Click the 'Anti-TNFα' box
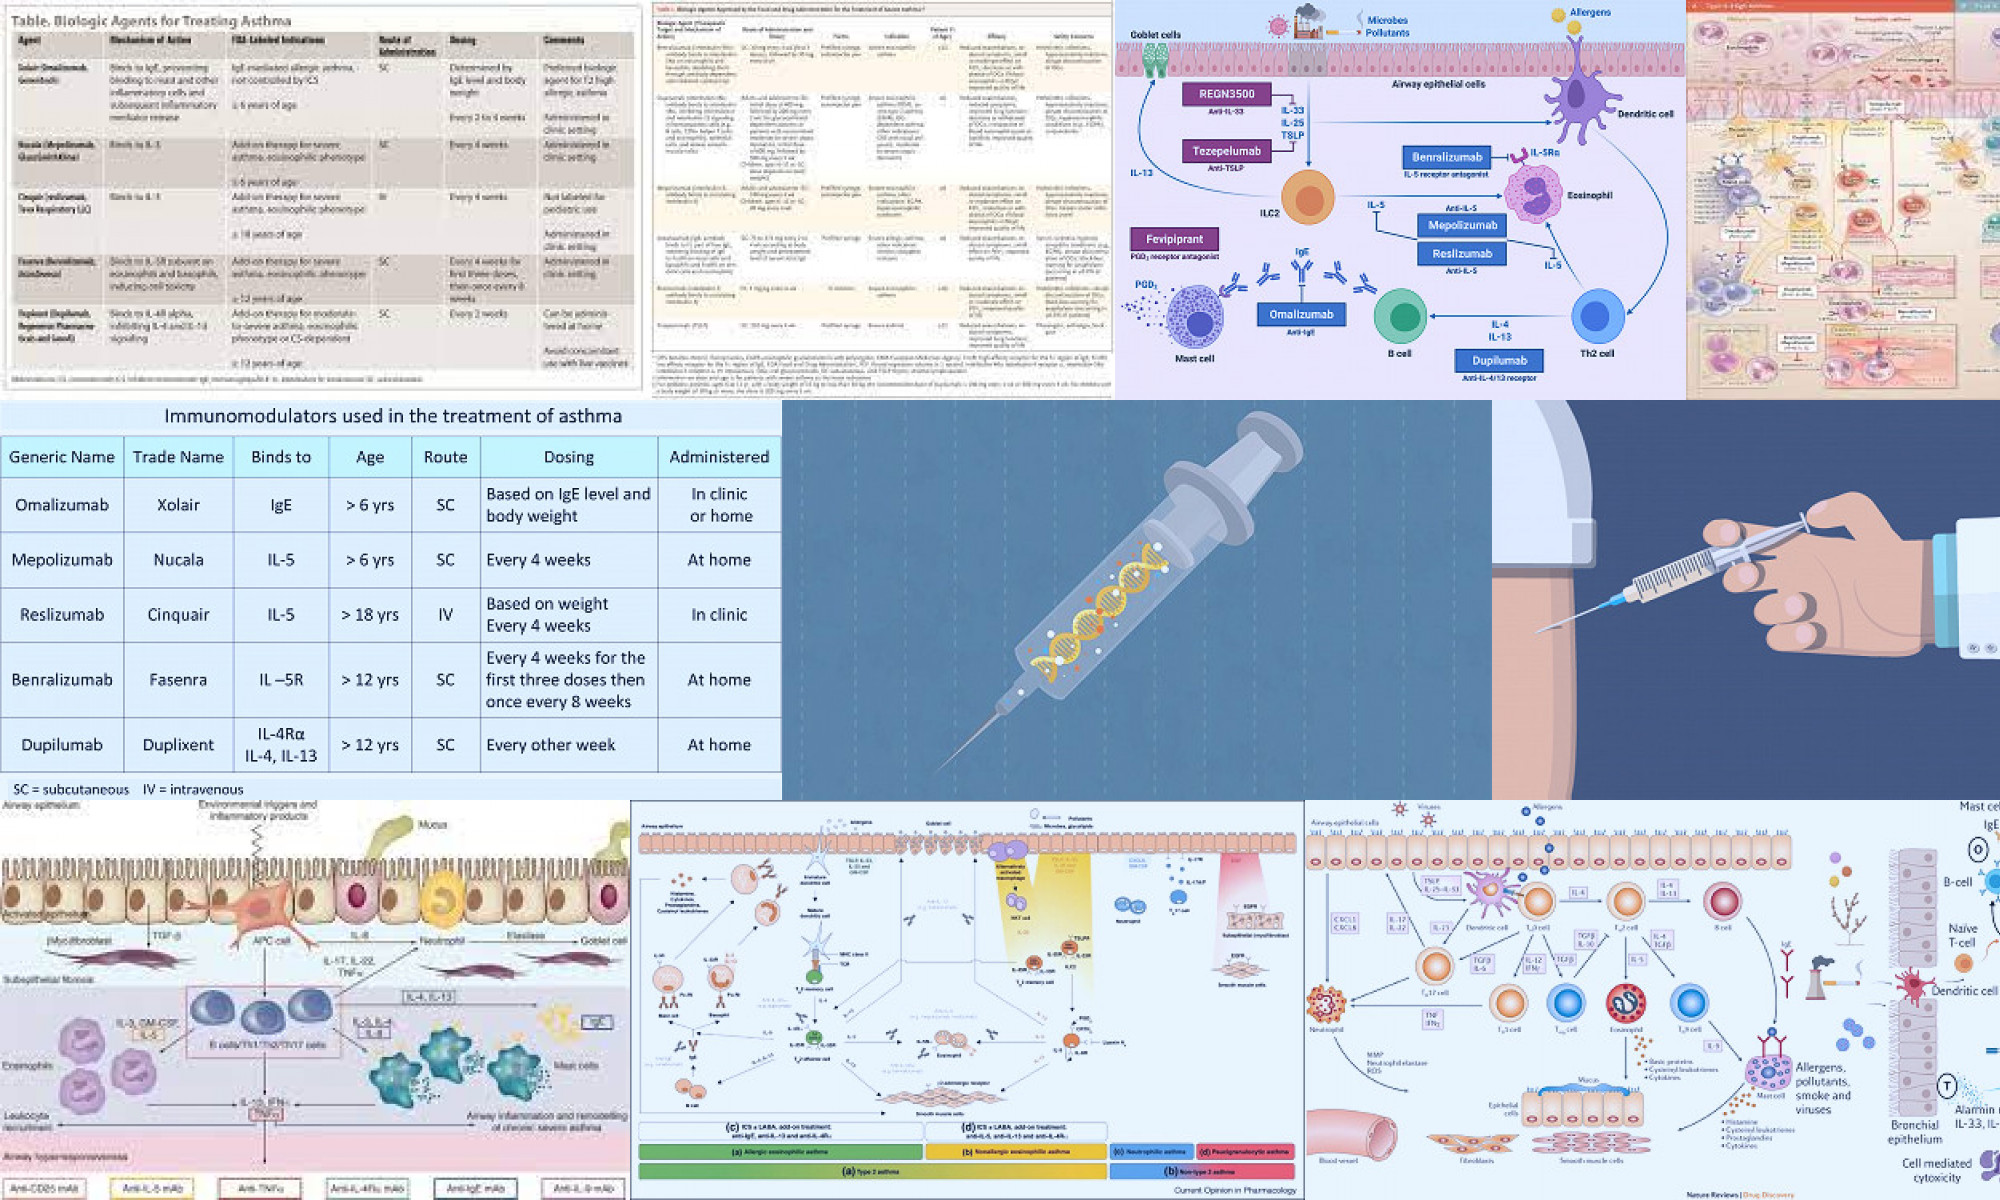 coord(260,1188)
